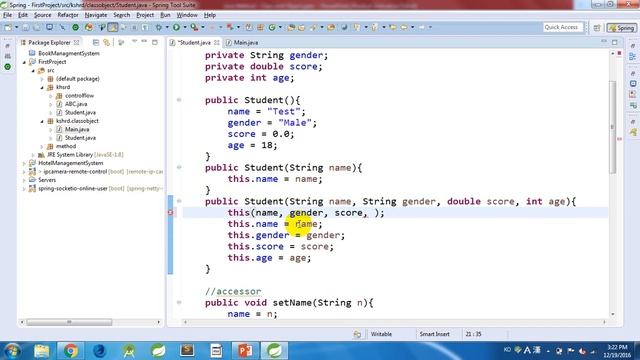Focus the Quick Access search field

tap(563, 27)
